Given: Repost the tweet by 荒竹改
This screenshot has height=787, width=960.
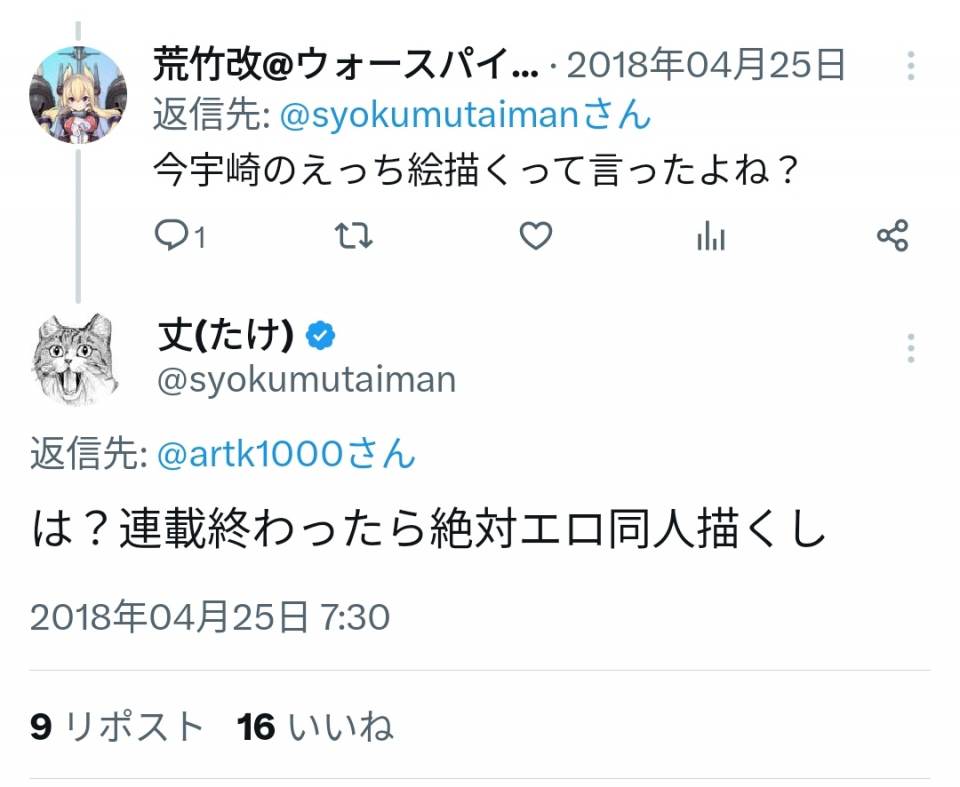Looking at the screenshot, I should pos(353,236).
